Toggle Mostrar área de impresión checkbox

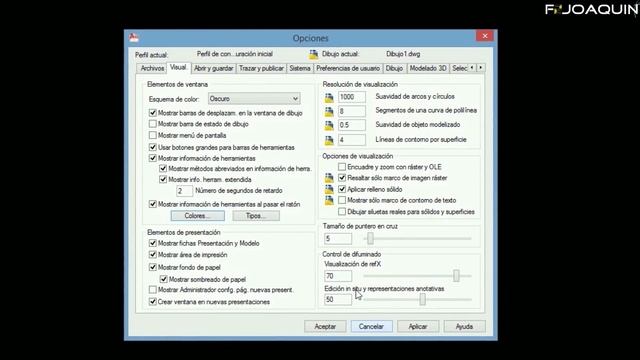point(153,255)
